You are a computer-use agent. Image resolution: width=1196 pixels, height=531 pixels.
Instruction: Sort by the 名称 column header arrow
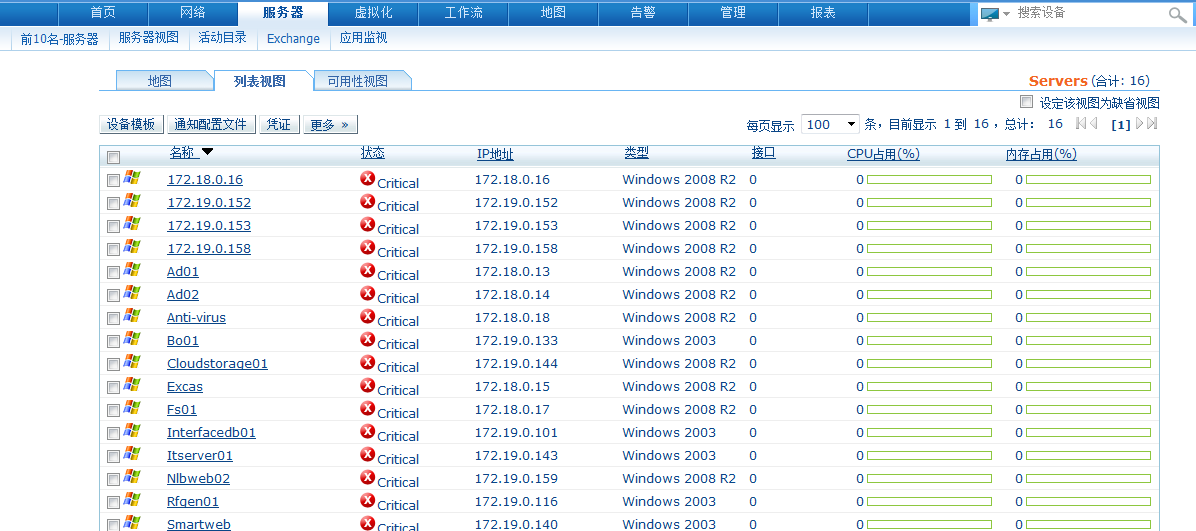pos(207,152)
